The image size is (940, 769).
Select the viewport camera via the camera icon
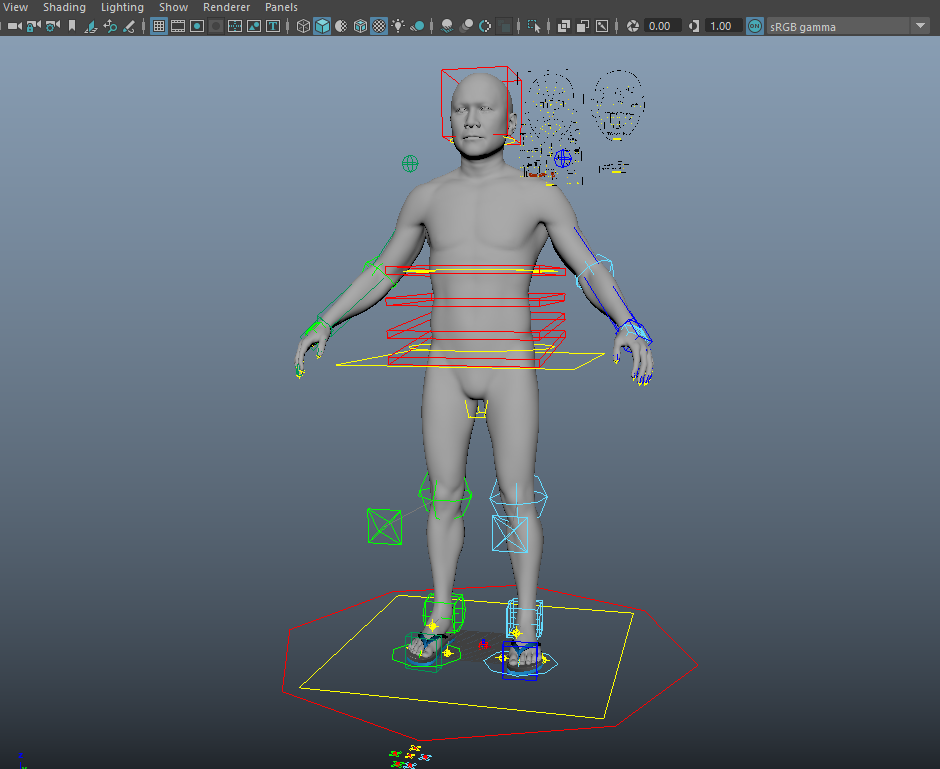click(x=14, y=26)
